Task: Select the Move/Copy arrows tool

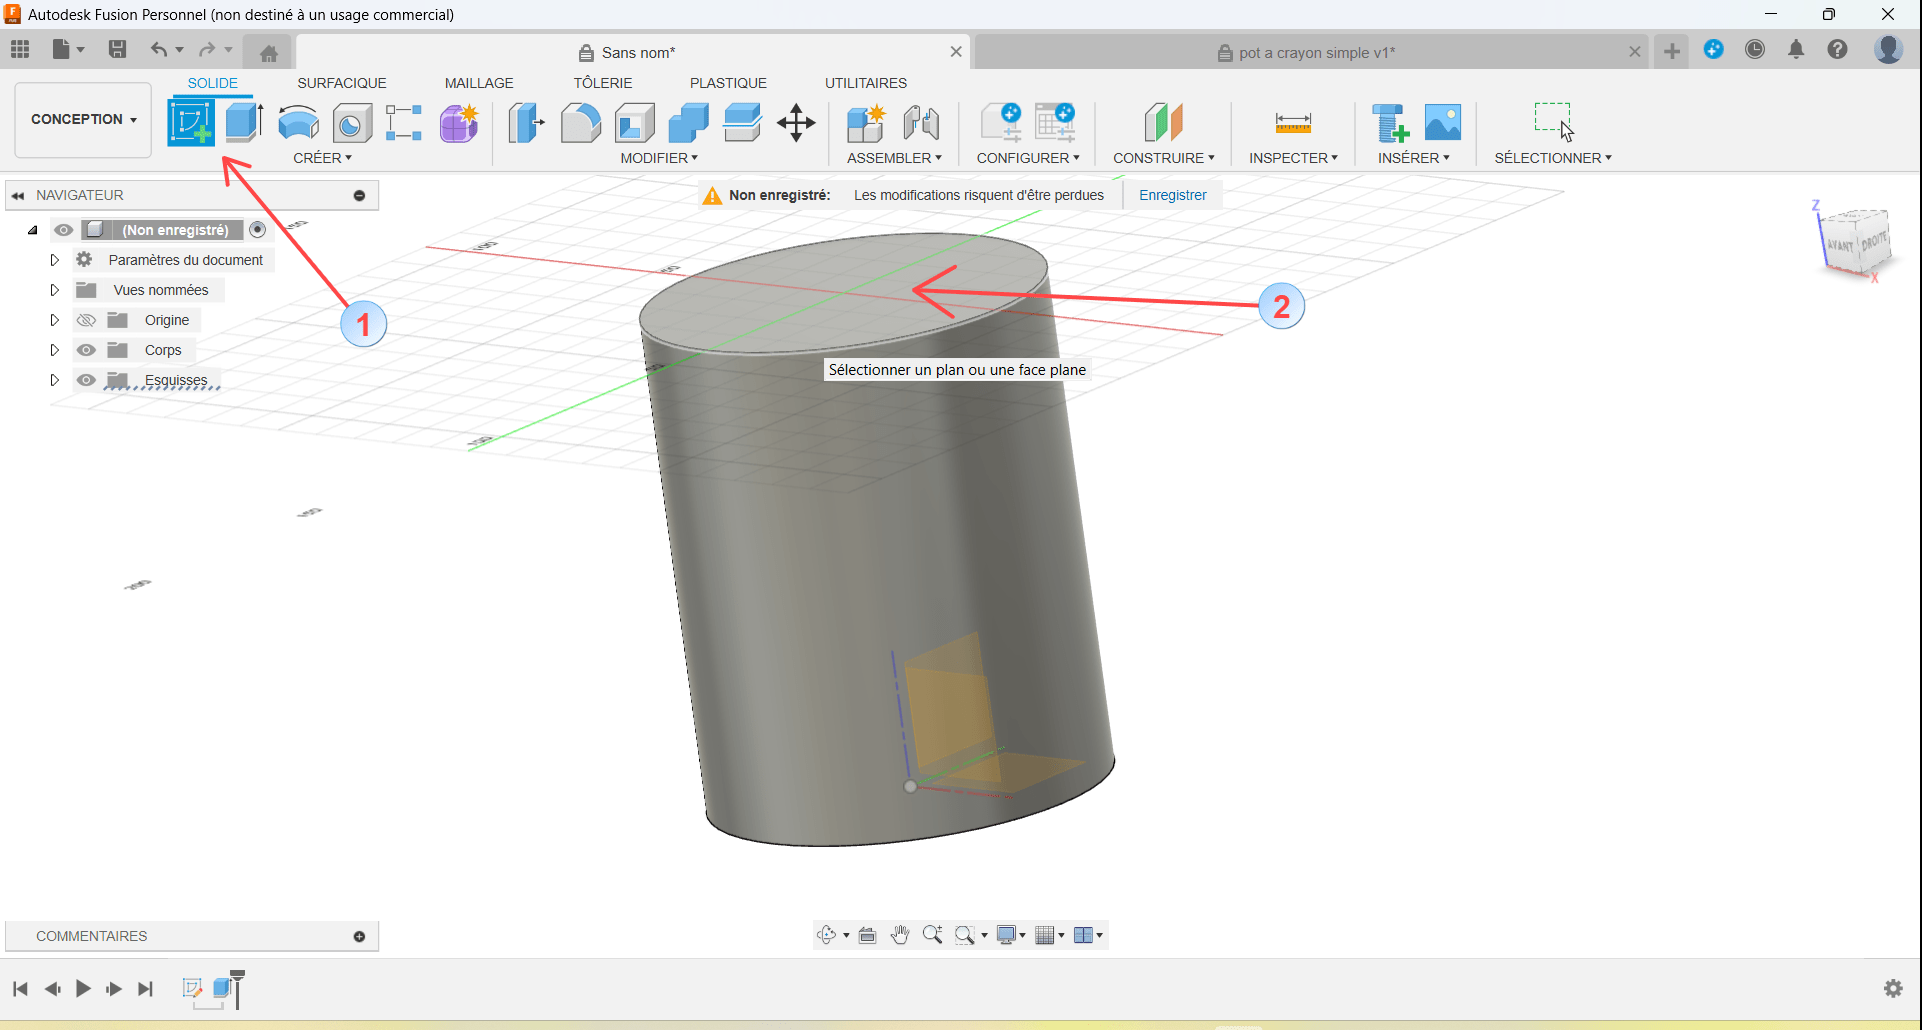Action: 796,123
